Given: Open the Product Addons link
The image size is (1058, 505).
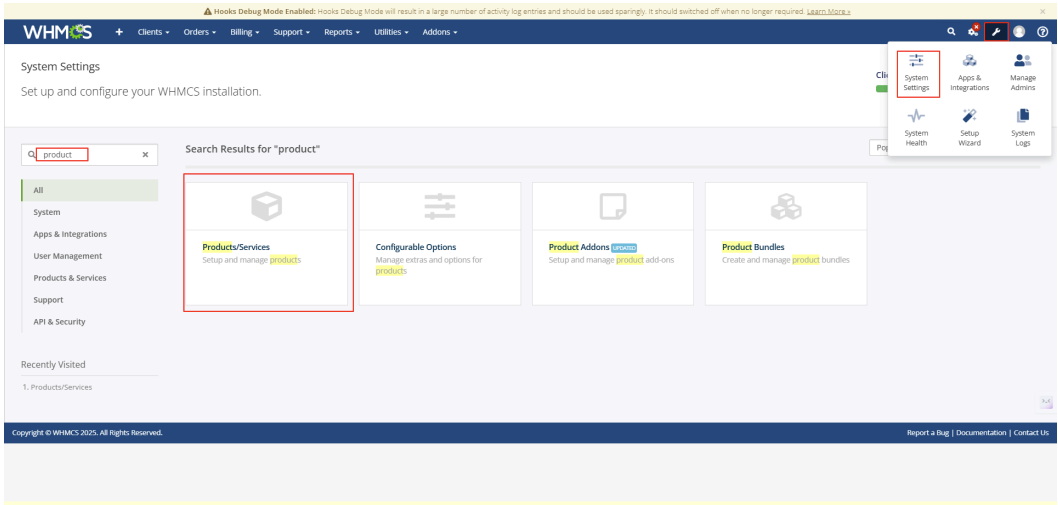Looking at the screenshot, I should (579, 247).
